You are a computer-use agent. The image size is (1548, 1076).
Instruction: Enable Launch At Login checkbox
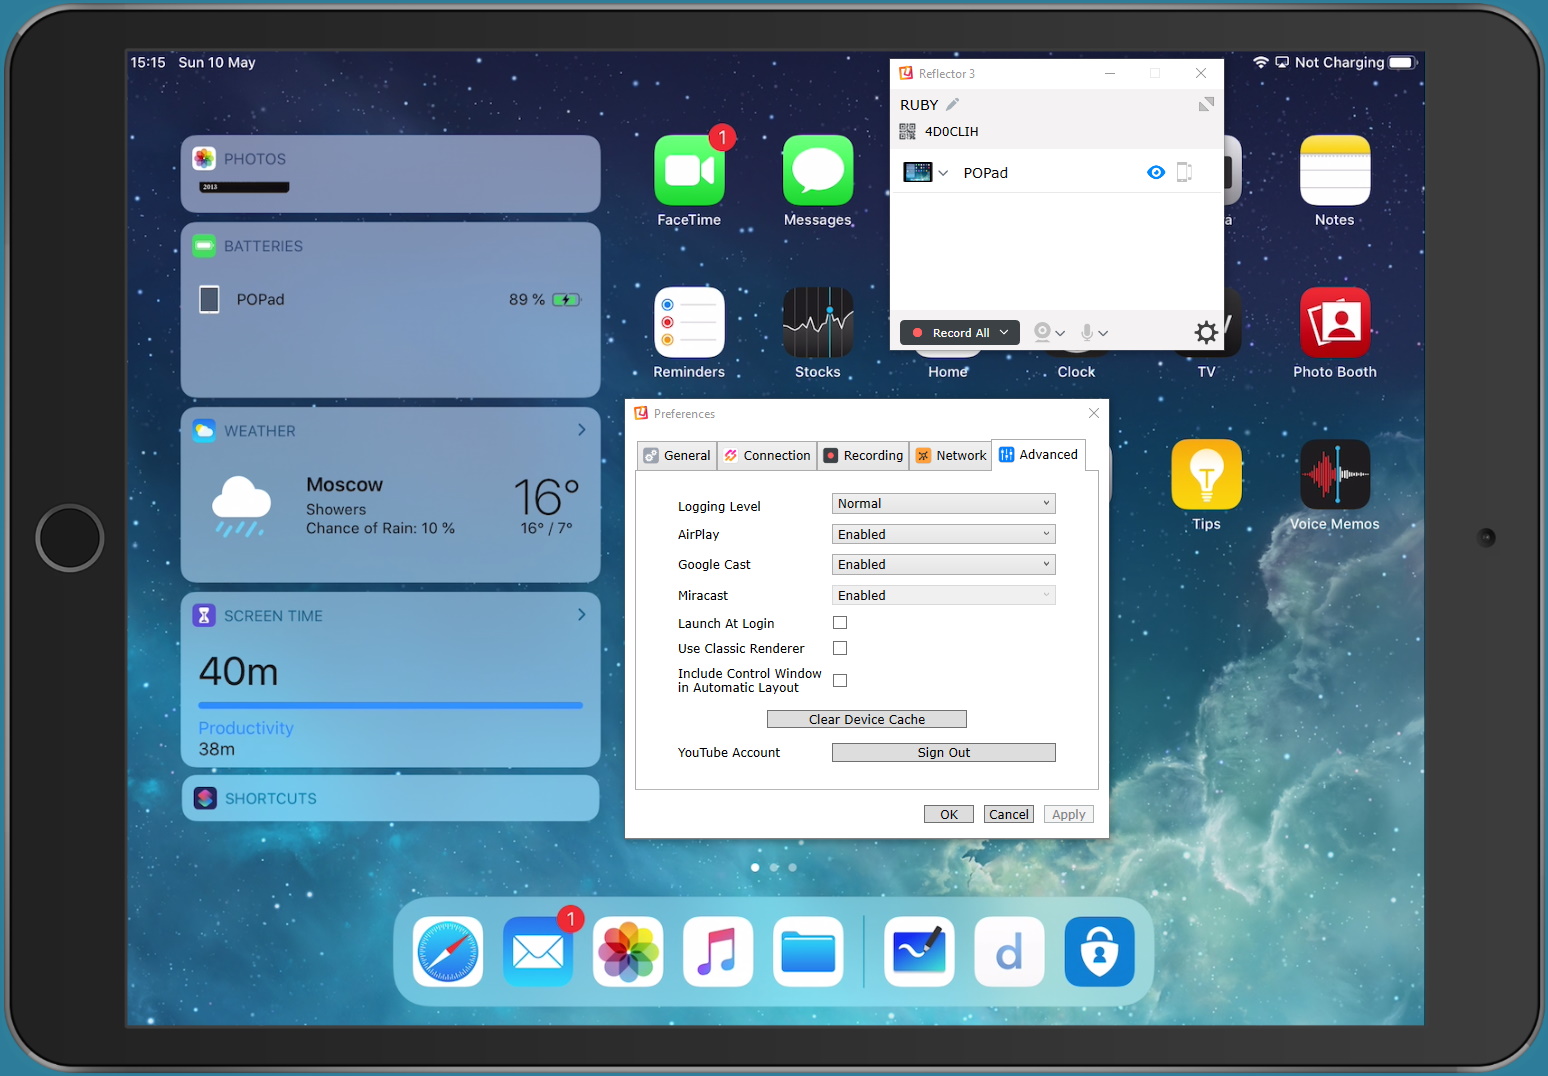pyautogui.click(x=840, y=622)
